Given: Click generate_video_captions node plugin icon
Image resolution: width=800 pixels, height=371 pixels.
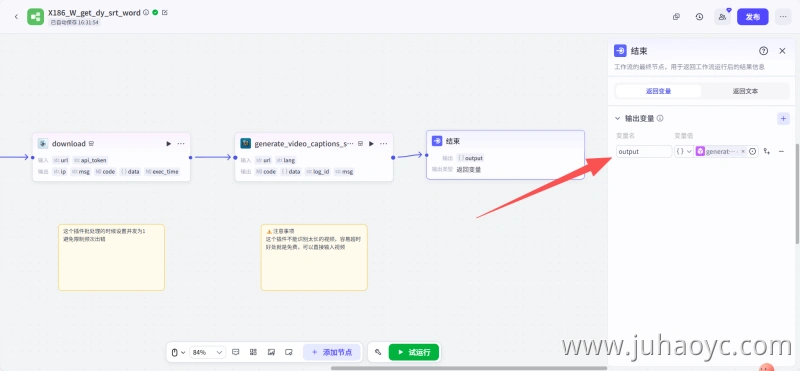Looking at the screenshot, I should point(246,144).
